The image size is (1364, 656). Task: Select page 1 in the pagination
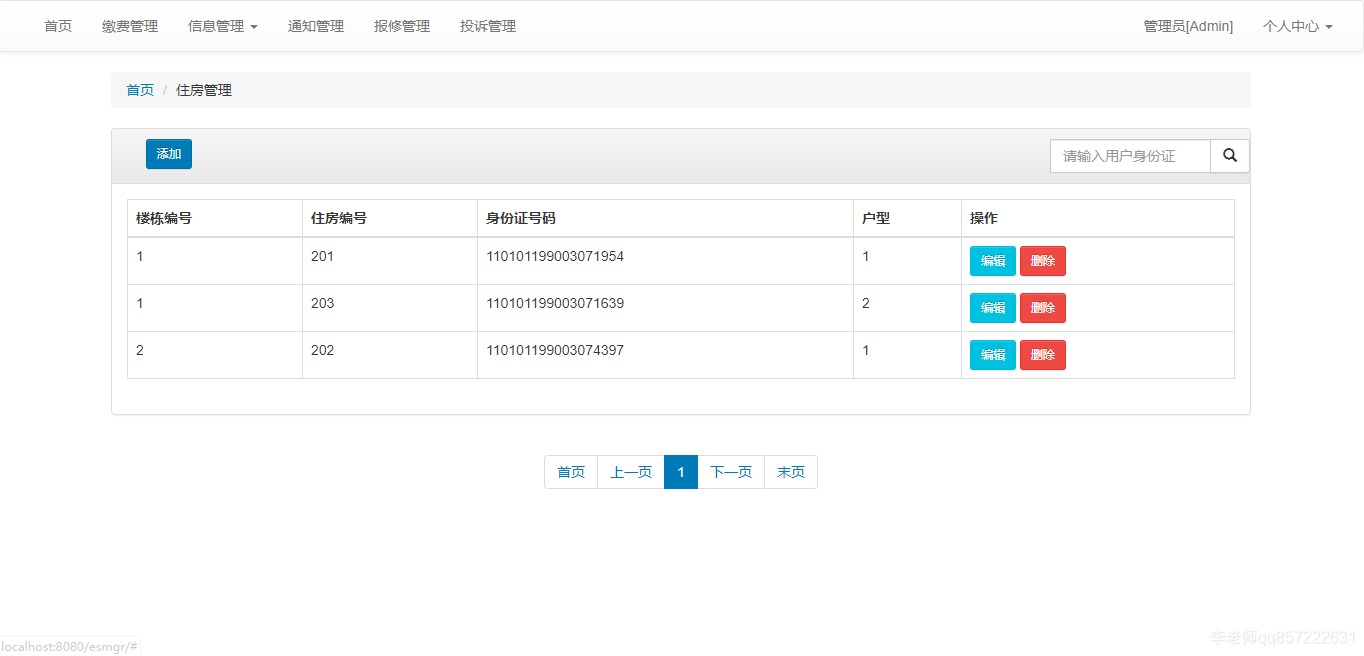point(680,471)
